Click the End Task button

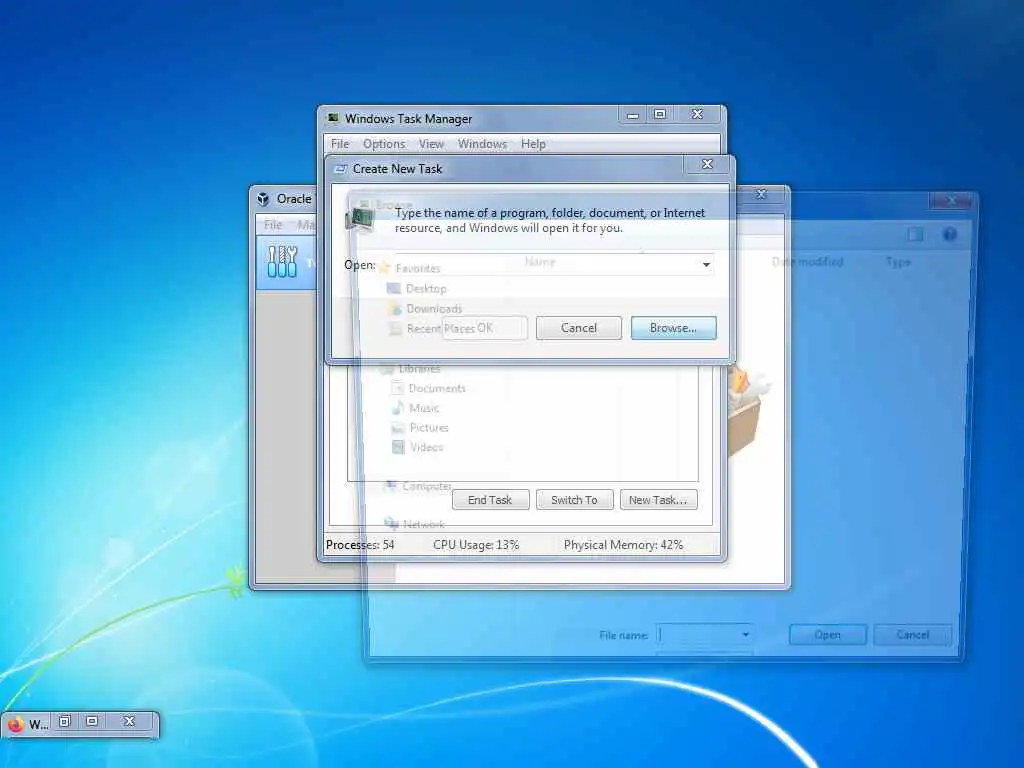click(490, 500)
